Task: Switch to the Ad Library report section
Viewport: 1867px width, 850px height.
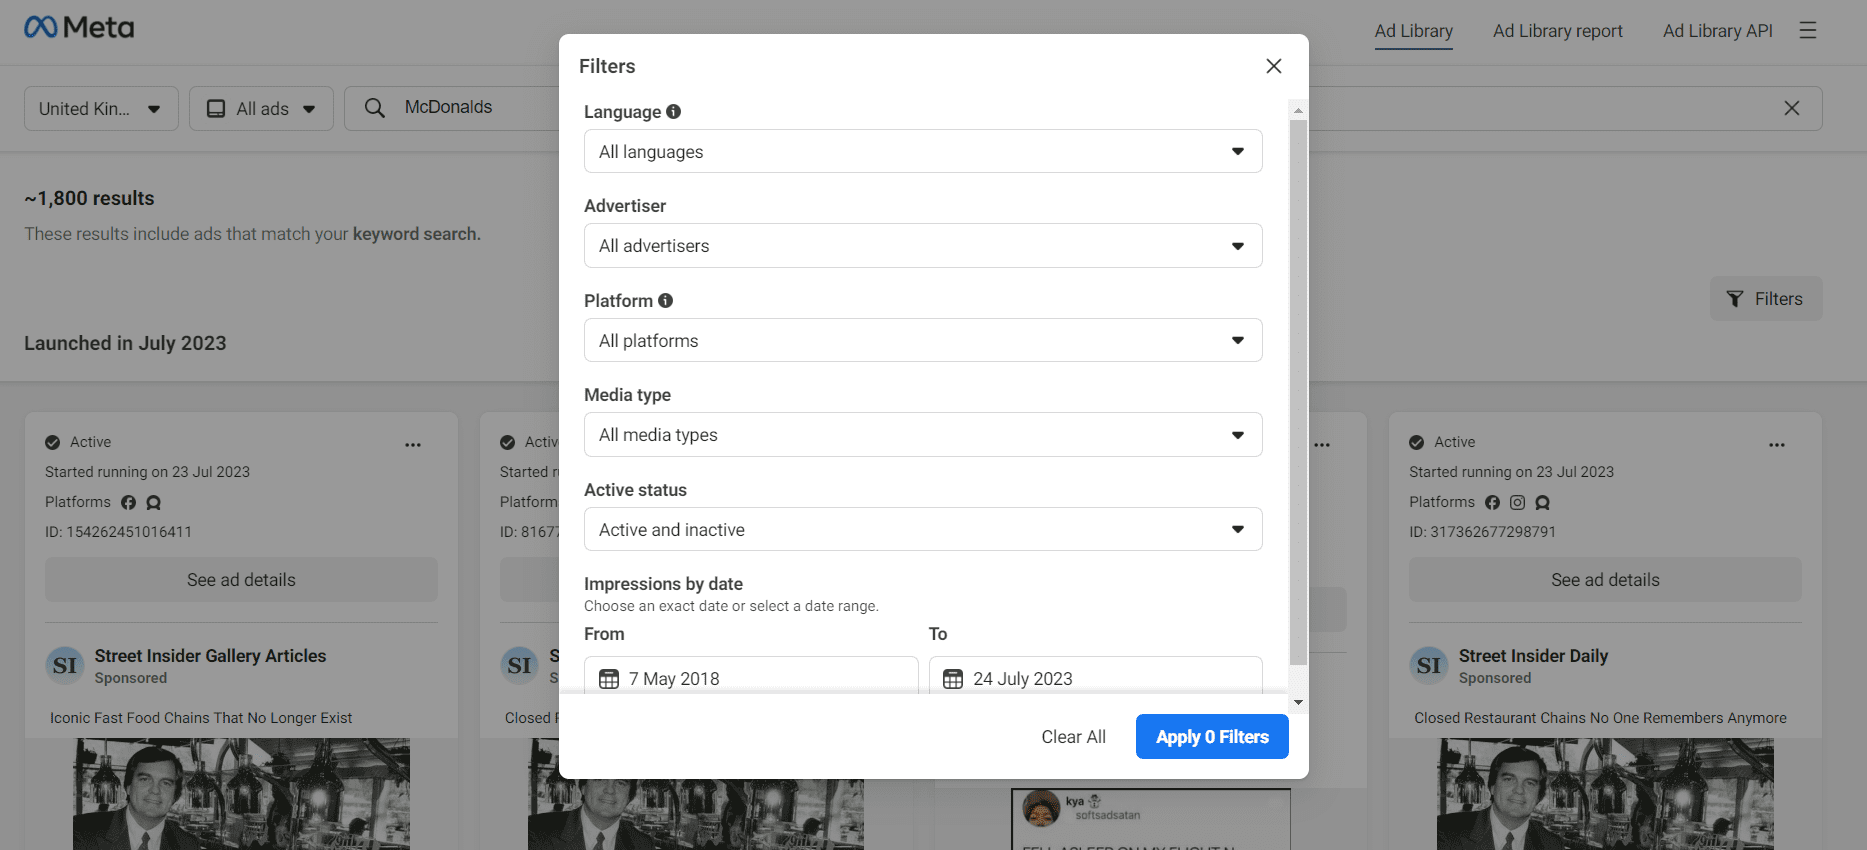Action: click(x=1557, y=30)
